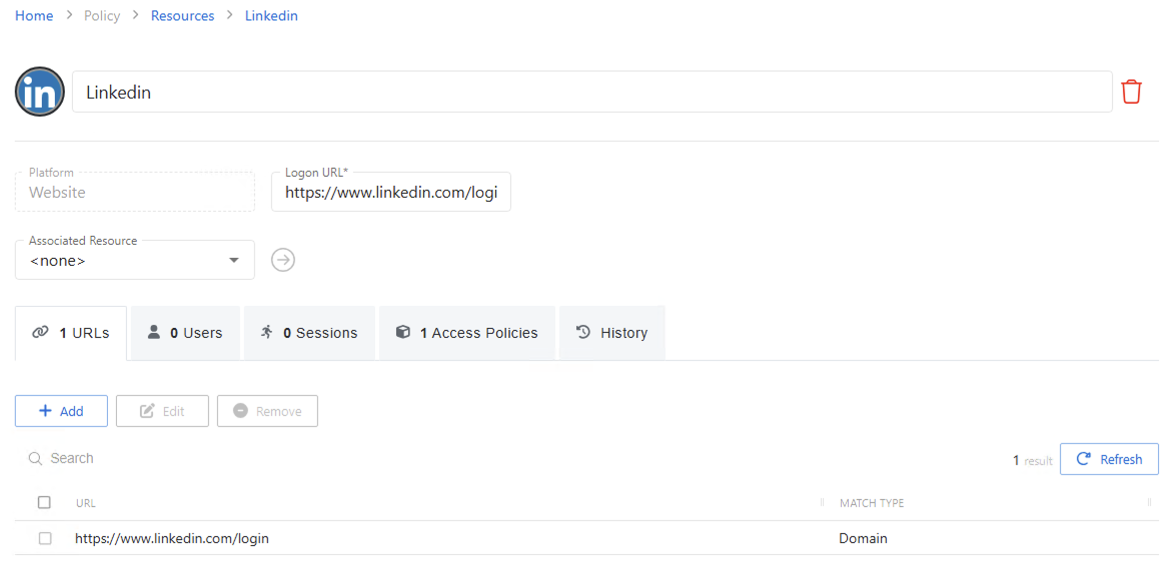Screen dimensions: 1172x570
Task: Click Linkedin breadcrumb link
Action: [271, 16]
